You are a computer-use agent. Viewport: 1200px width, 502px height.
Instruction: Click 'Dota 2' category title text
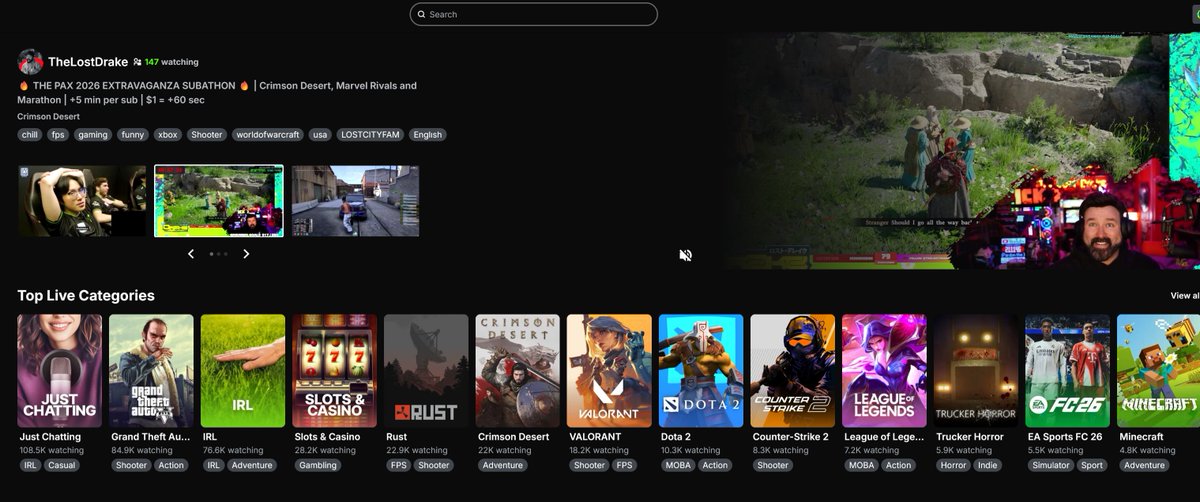[676, 437]
